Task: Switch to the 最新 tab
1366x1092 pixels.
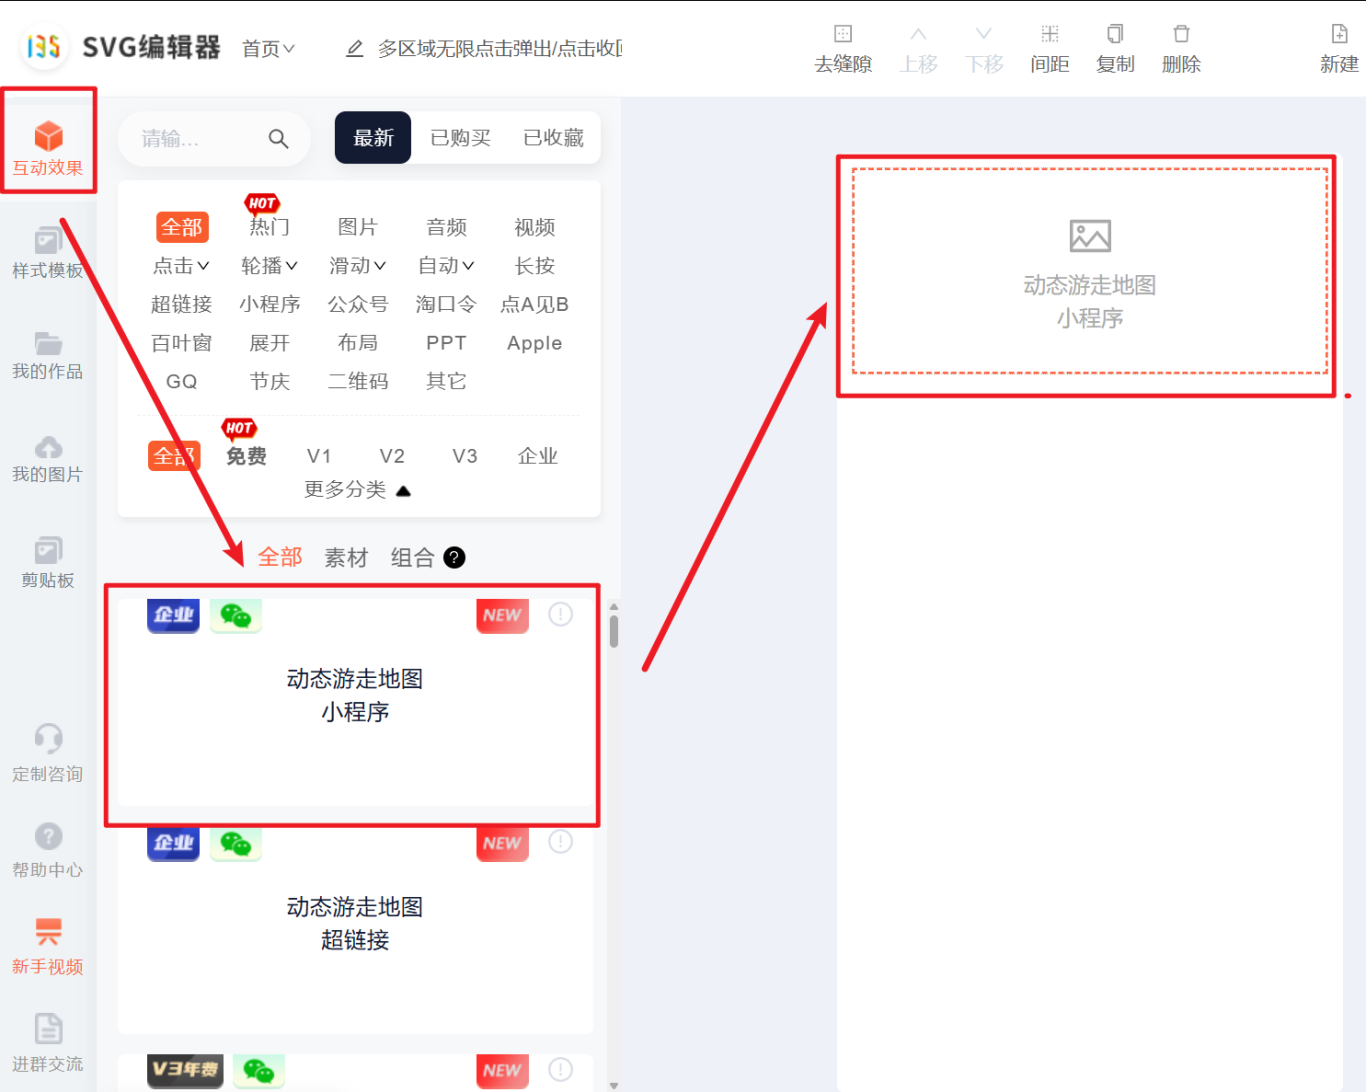Action: pyautogui.click(x=373, y=138)
